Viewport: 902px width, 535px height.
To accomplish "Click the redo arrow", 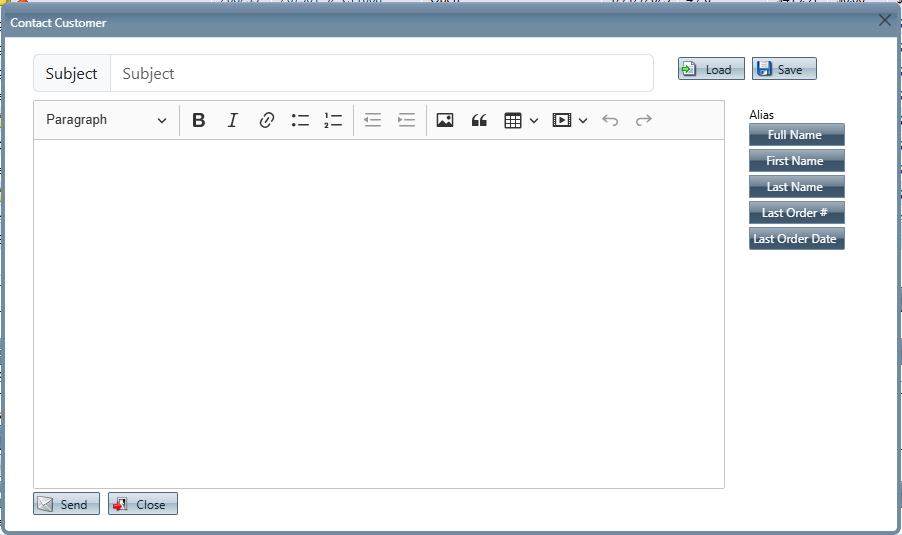I will [x=644, y=120].
